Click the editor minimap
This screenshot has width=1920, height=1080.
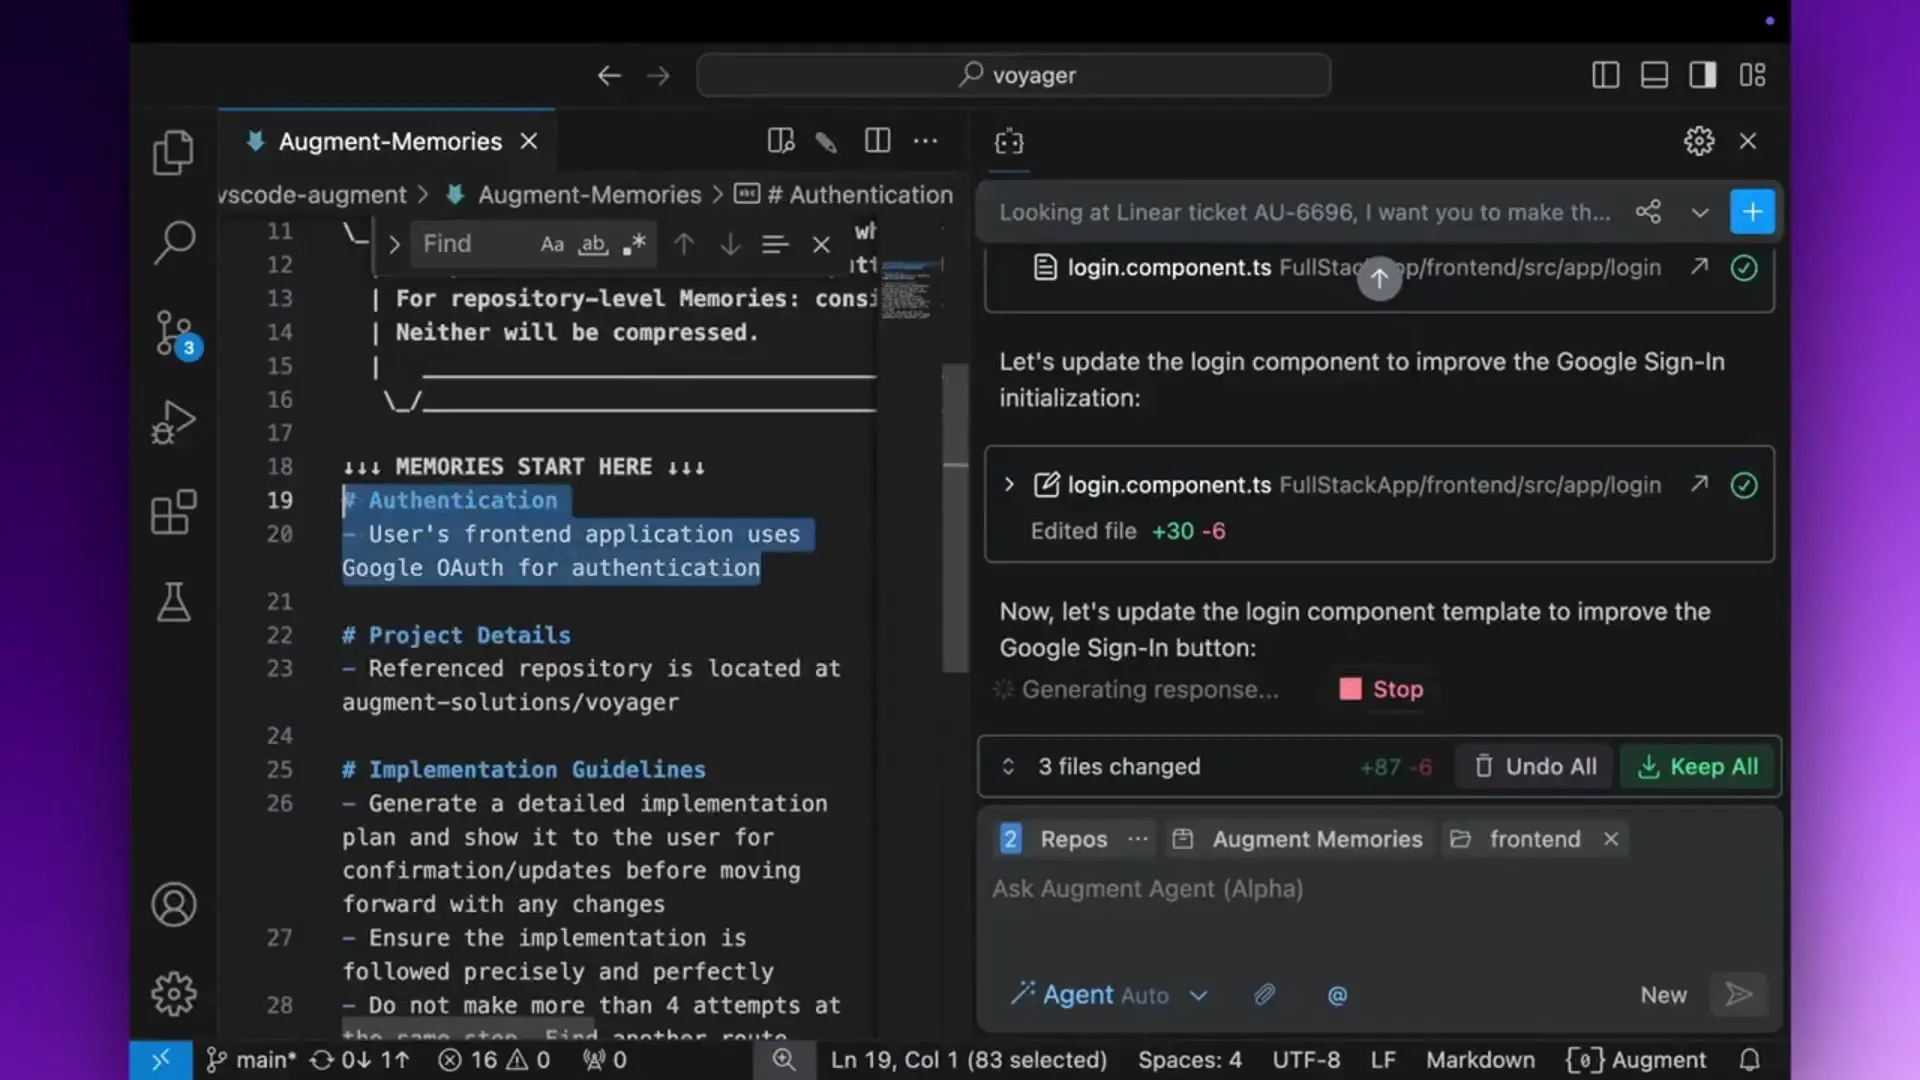click(908, 290)
